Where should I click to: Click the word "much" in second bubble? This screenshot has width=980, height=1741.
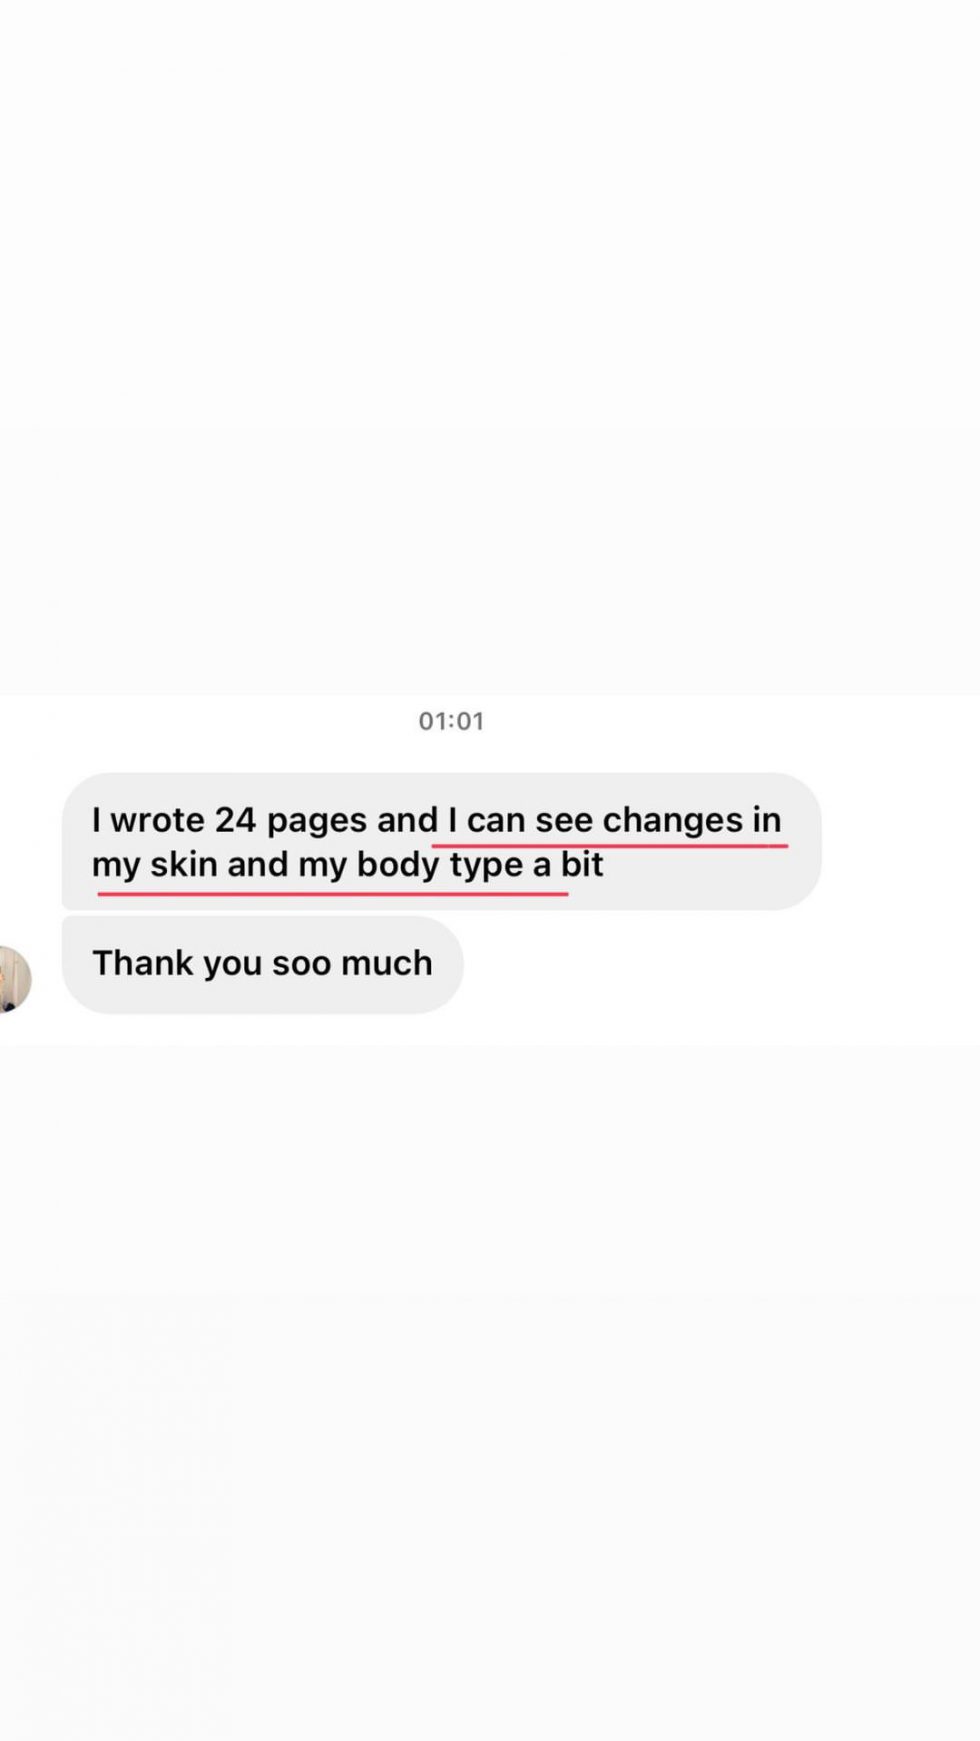(387, 963)
